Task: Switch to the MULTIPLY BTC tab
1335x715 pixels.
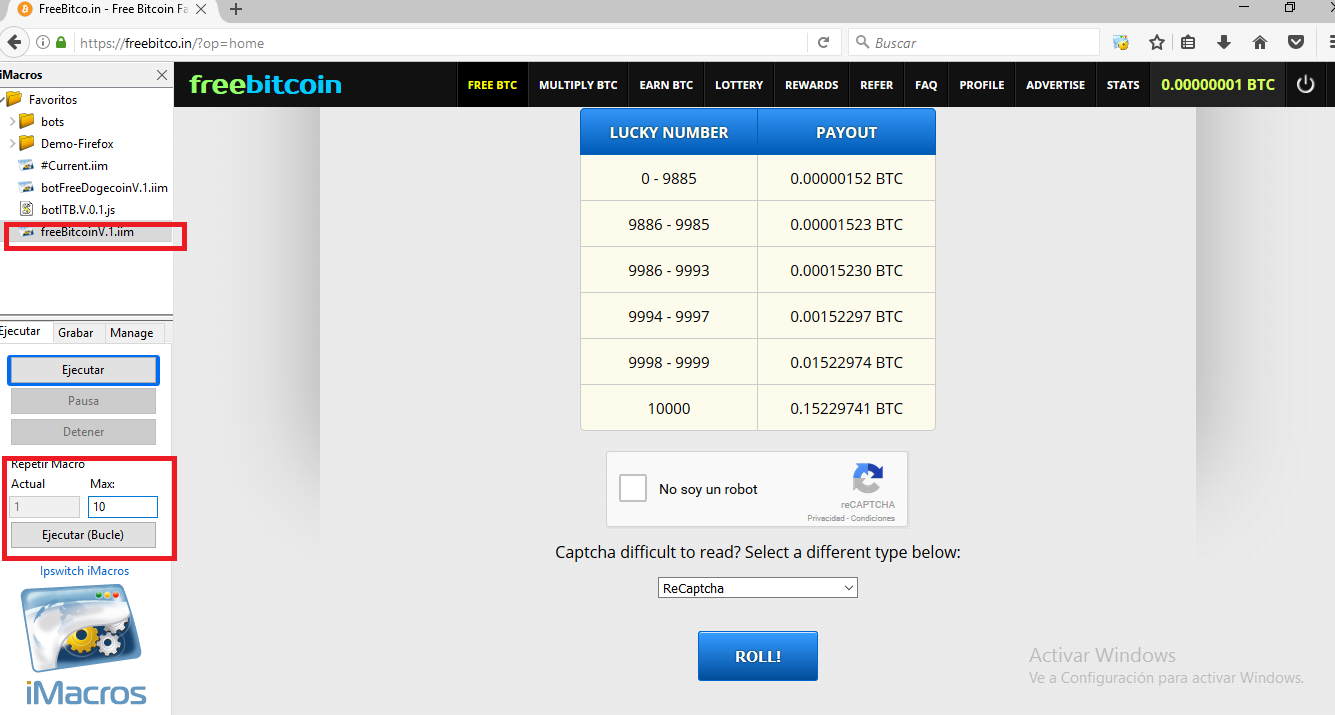Action: tap(578, 84)
